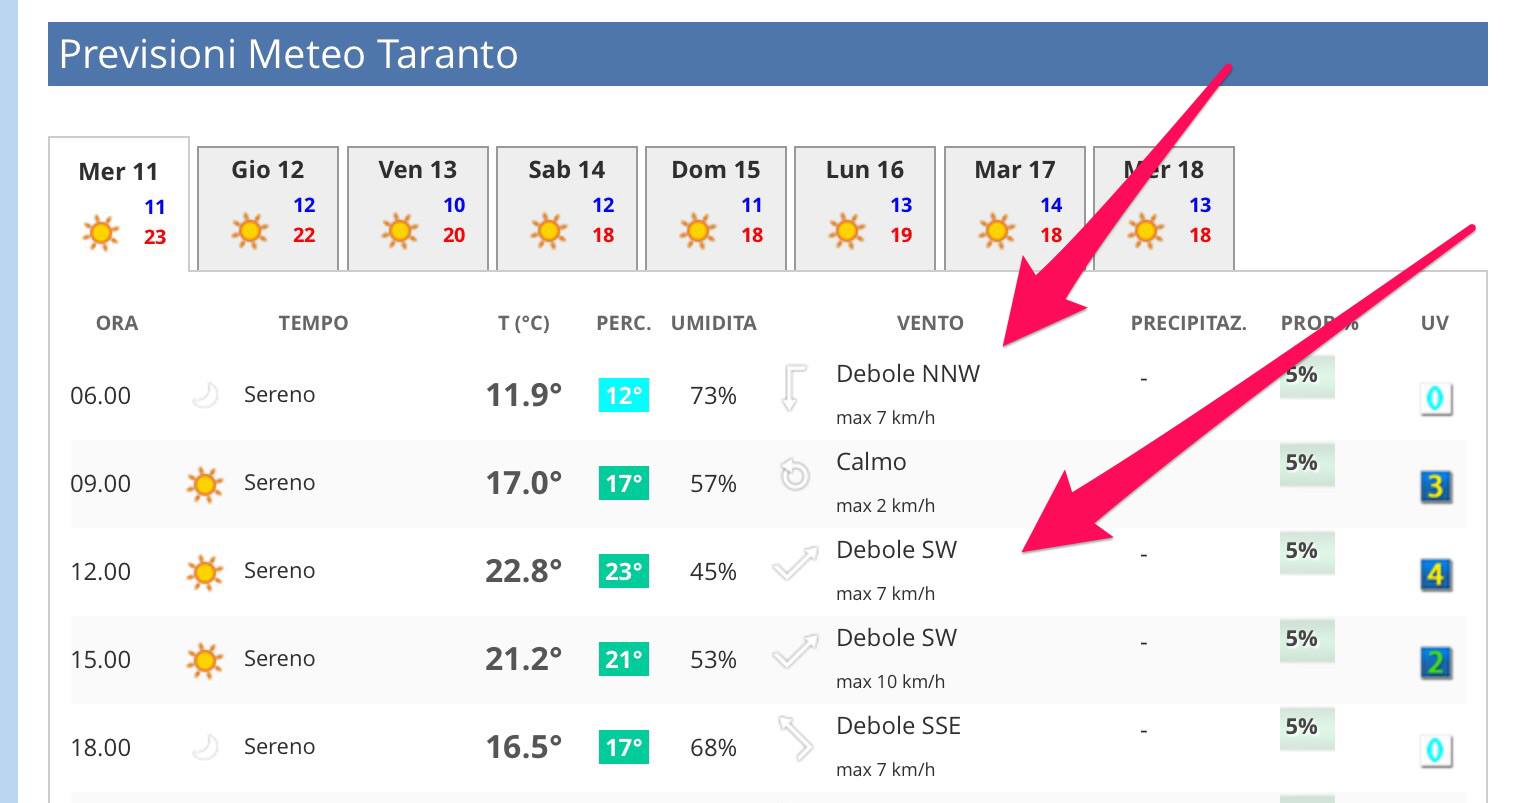The image size is (1513, 803).
Task: Show the Dom 15 forecast tab
Action: tap(715, 208)
